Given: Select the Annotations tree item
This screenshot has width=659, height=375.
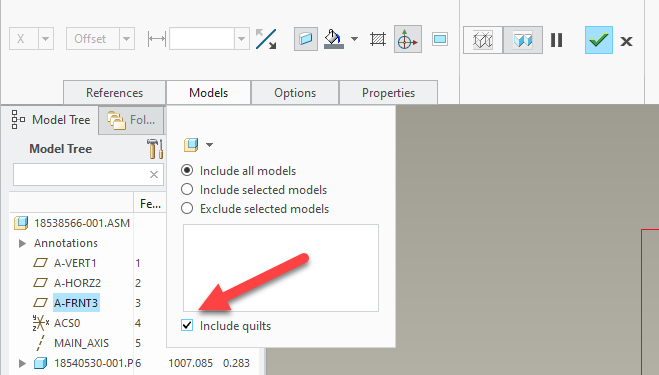Looking at the screenshot, I should [x=66, y=243].
